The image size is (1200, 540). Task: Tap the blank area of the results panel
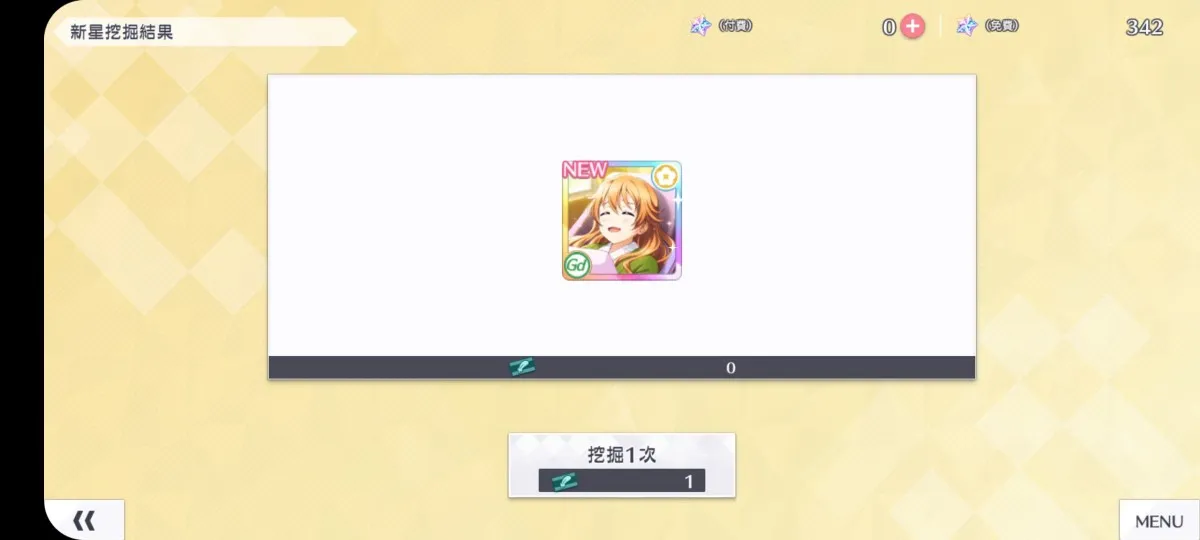[x=800, y=215]
